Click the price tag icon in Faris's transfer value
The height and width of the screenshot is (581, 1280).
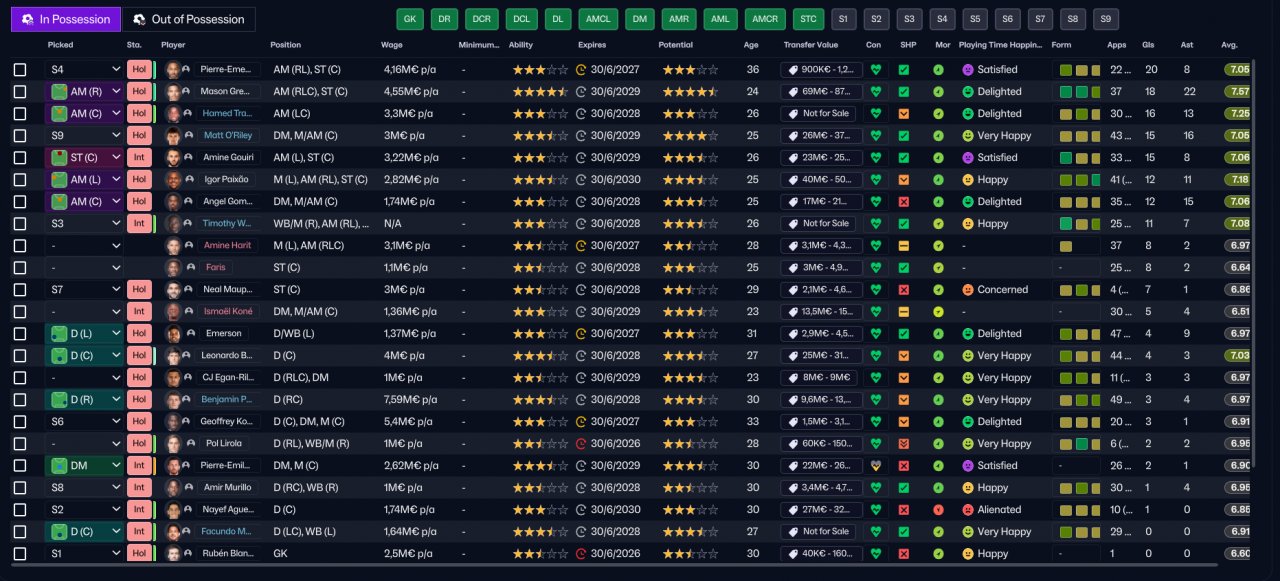click(791, 268)
